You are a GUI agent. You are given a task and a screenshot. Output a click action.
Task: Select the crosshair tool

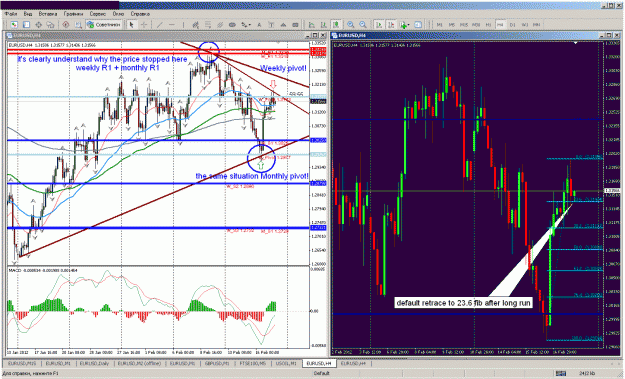tap(144, 25)
